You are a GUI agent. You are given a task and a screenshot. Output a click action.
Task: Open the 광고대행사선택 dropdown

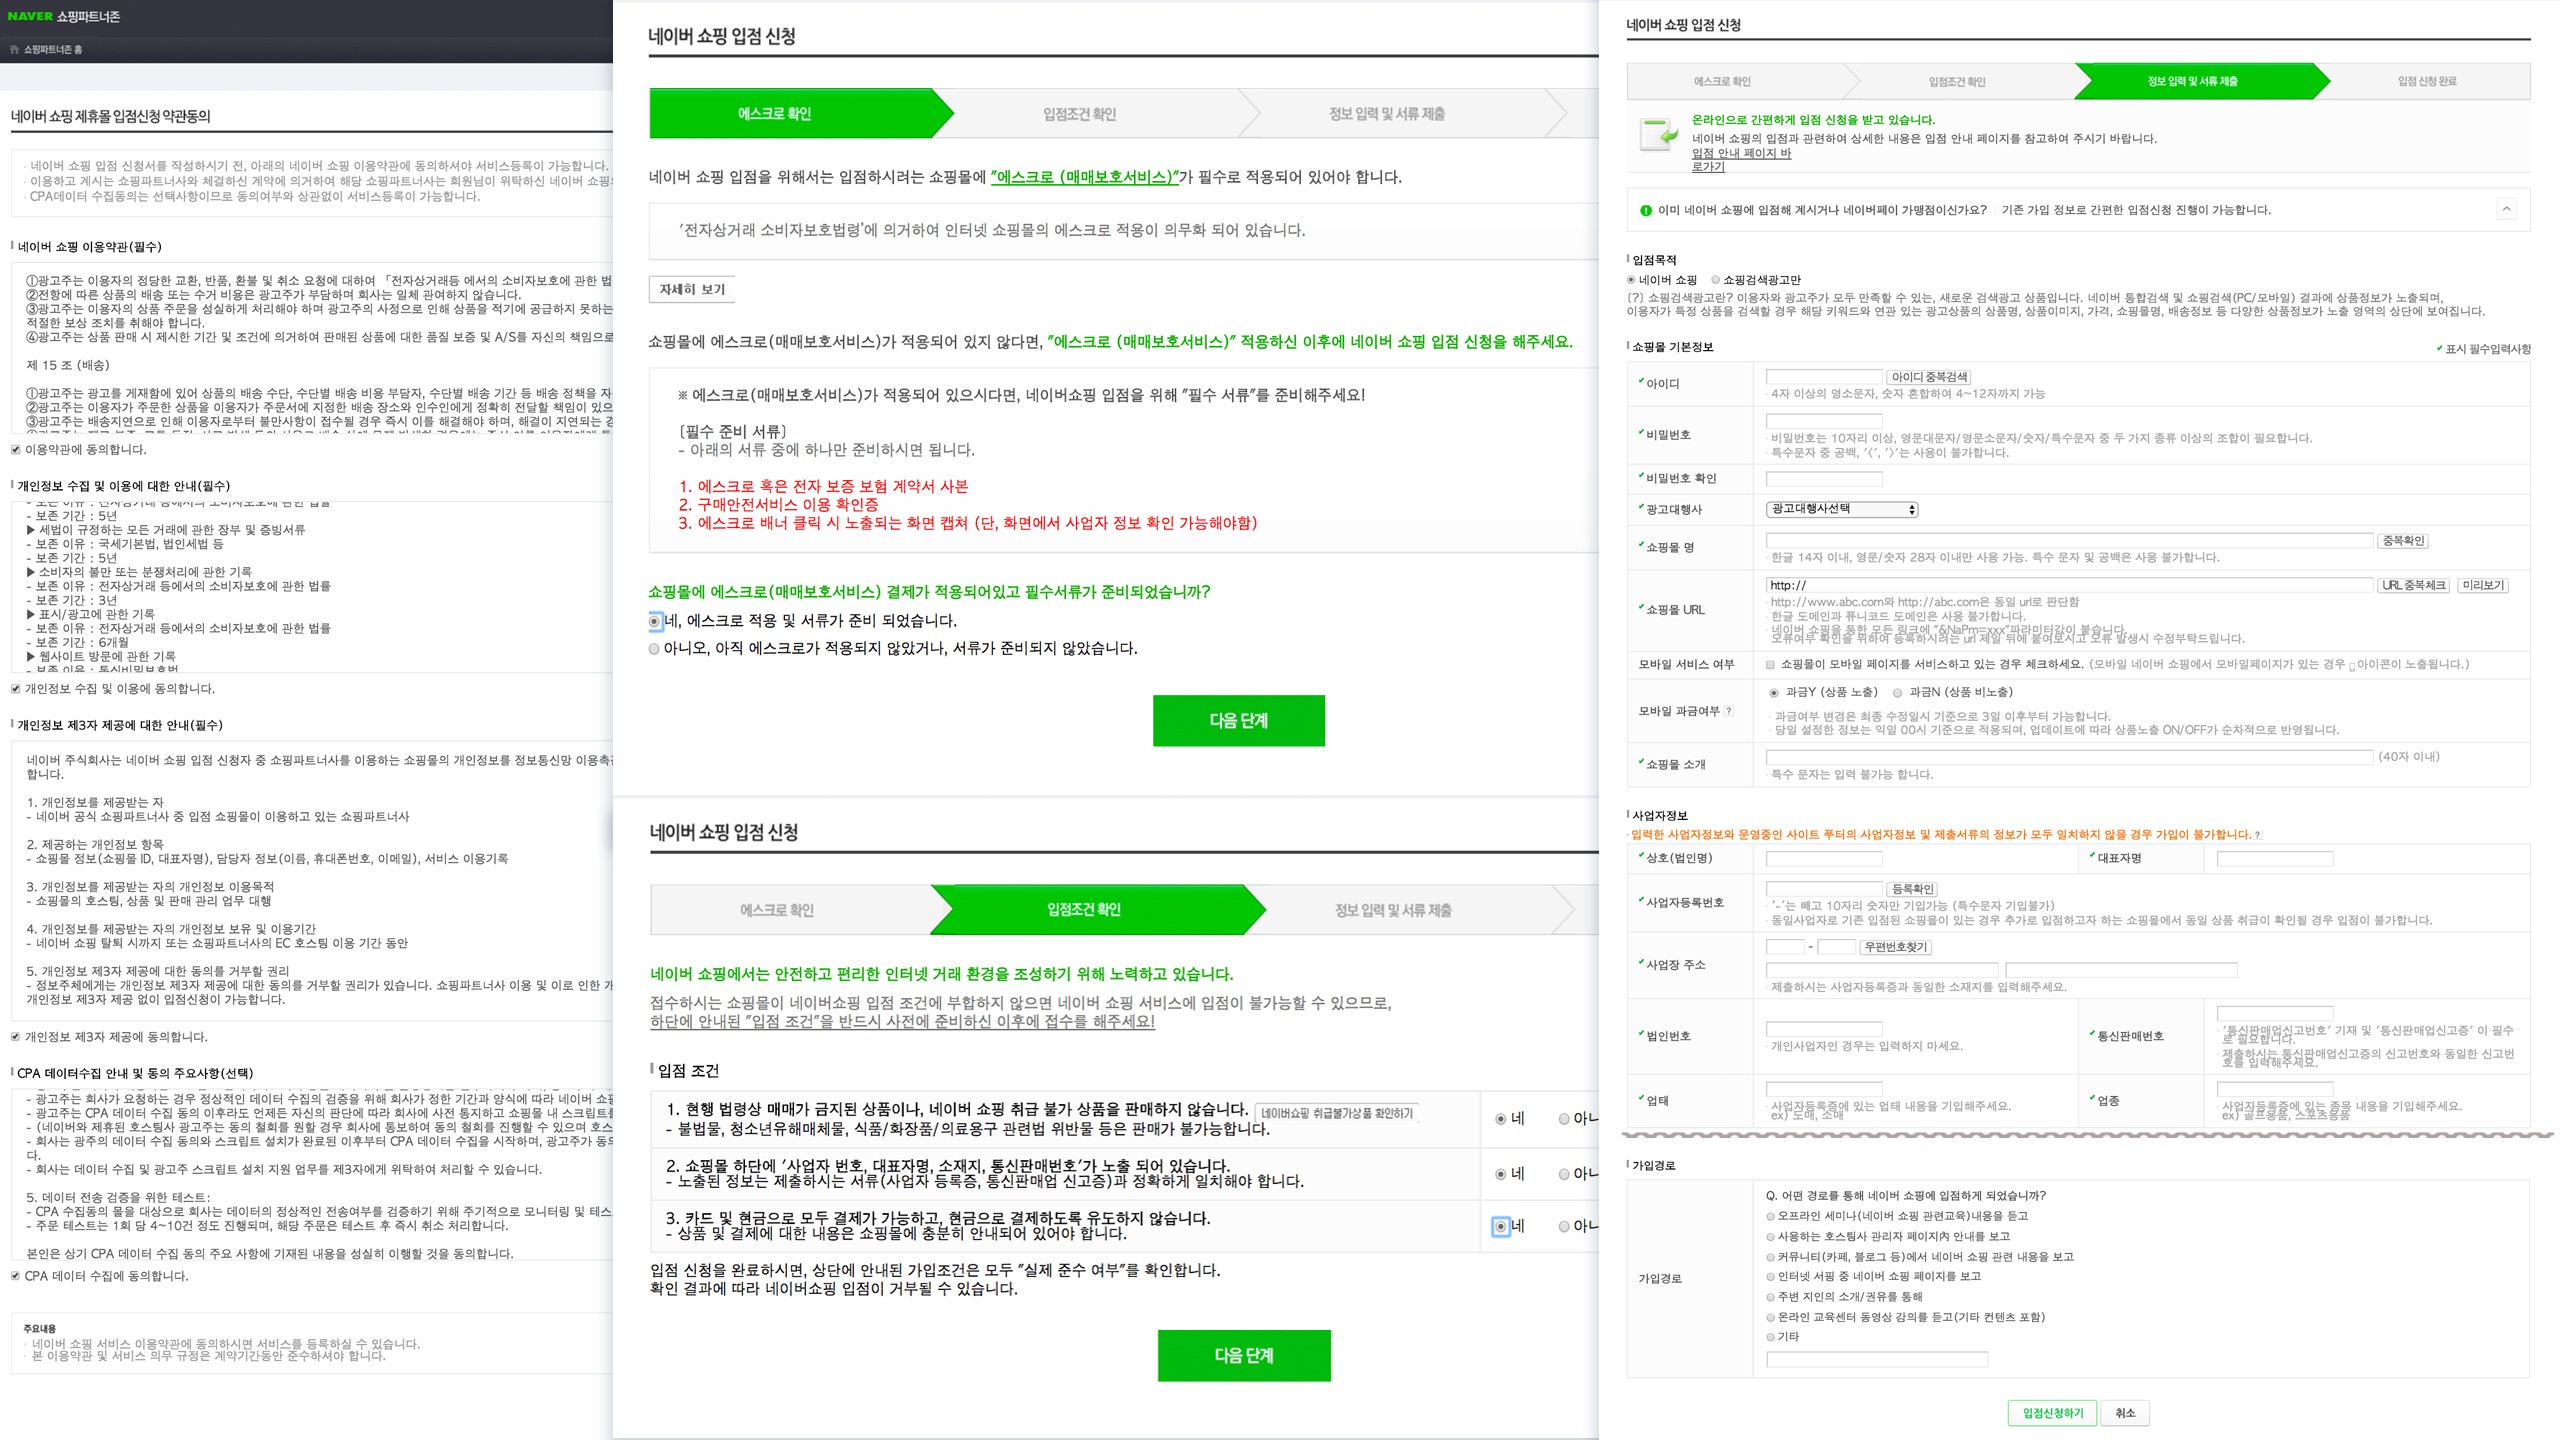click(1842, 509)
